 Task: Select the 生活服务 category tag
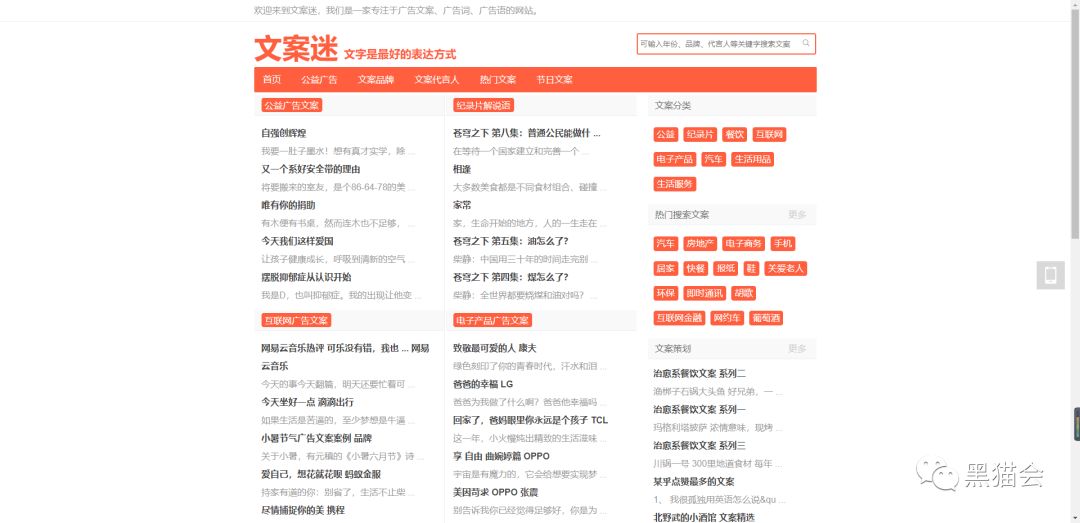click(675, 184)
